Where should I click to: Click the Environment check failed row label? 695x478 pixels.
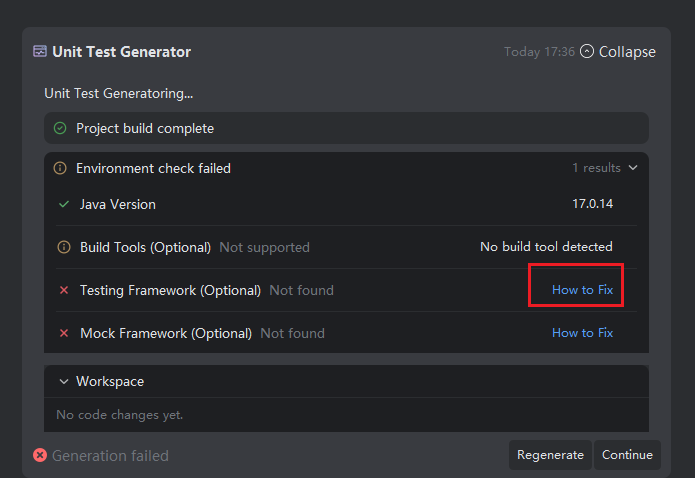pyautogui.click(x=153, y=168)
